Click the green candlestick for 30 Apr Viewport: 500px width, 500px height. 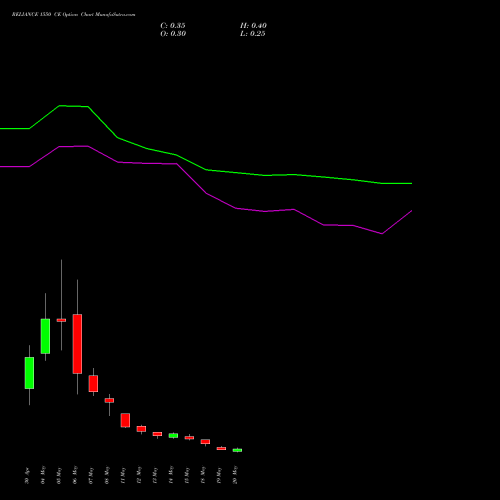29,373
